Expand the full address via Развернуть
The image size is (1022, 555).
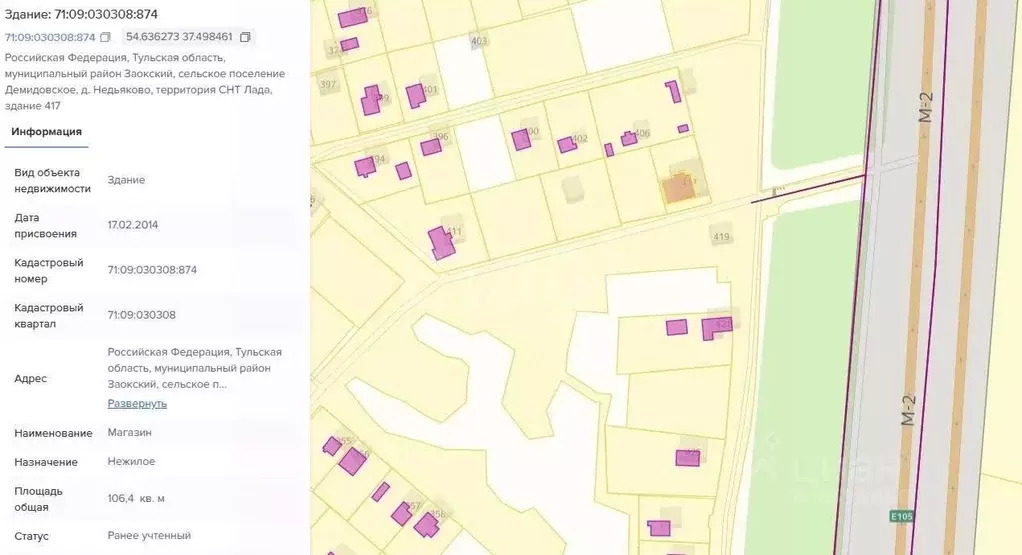click(137, 403)
